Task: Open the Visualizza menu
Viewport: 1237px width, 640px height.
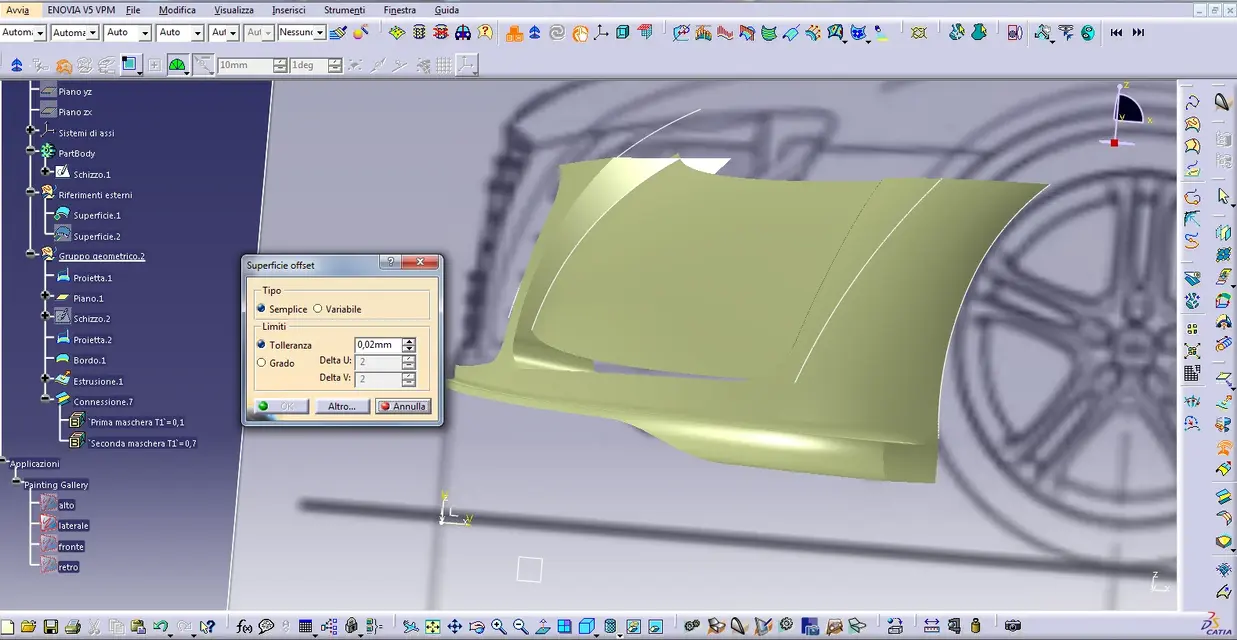Action: pos(234,10)
